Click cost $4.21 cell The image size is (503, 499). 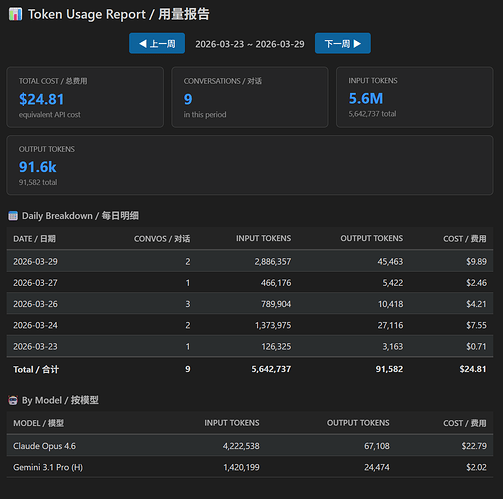point(476,304)
